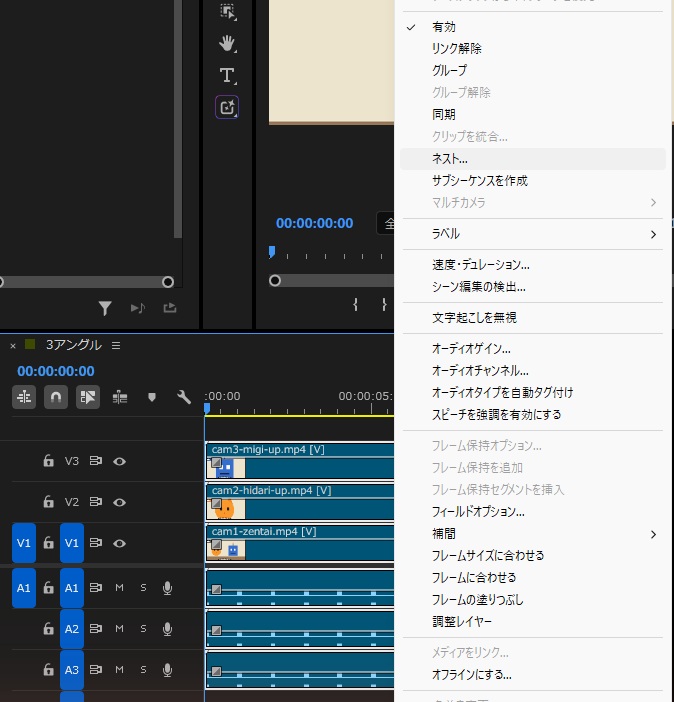This screenshot has height=702, width=674.
Task: Enable voice-over record on A2
Action: (167, 629)
